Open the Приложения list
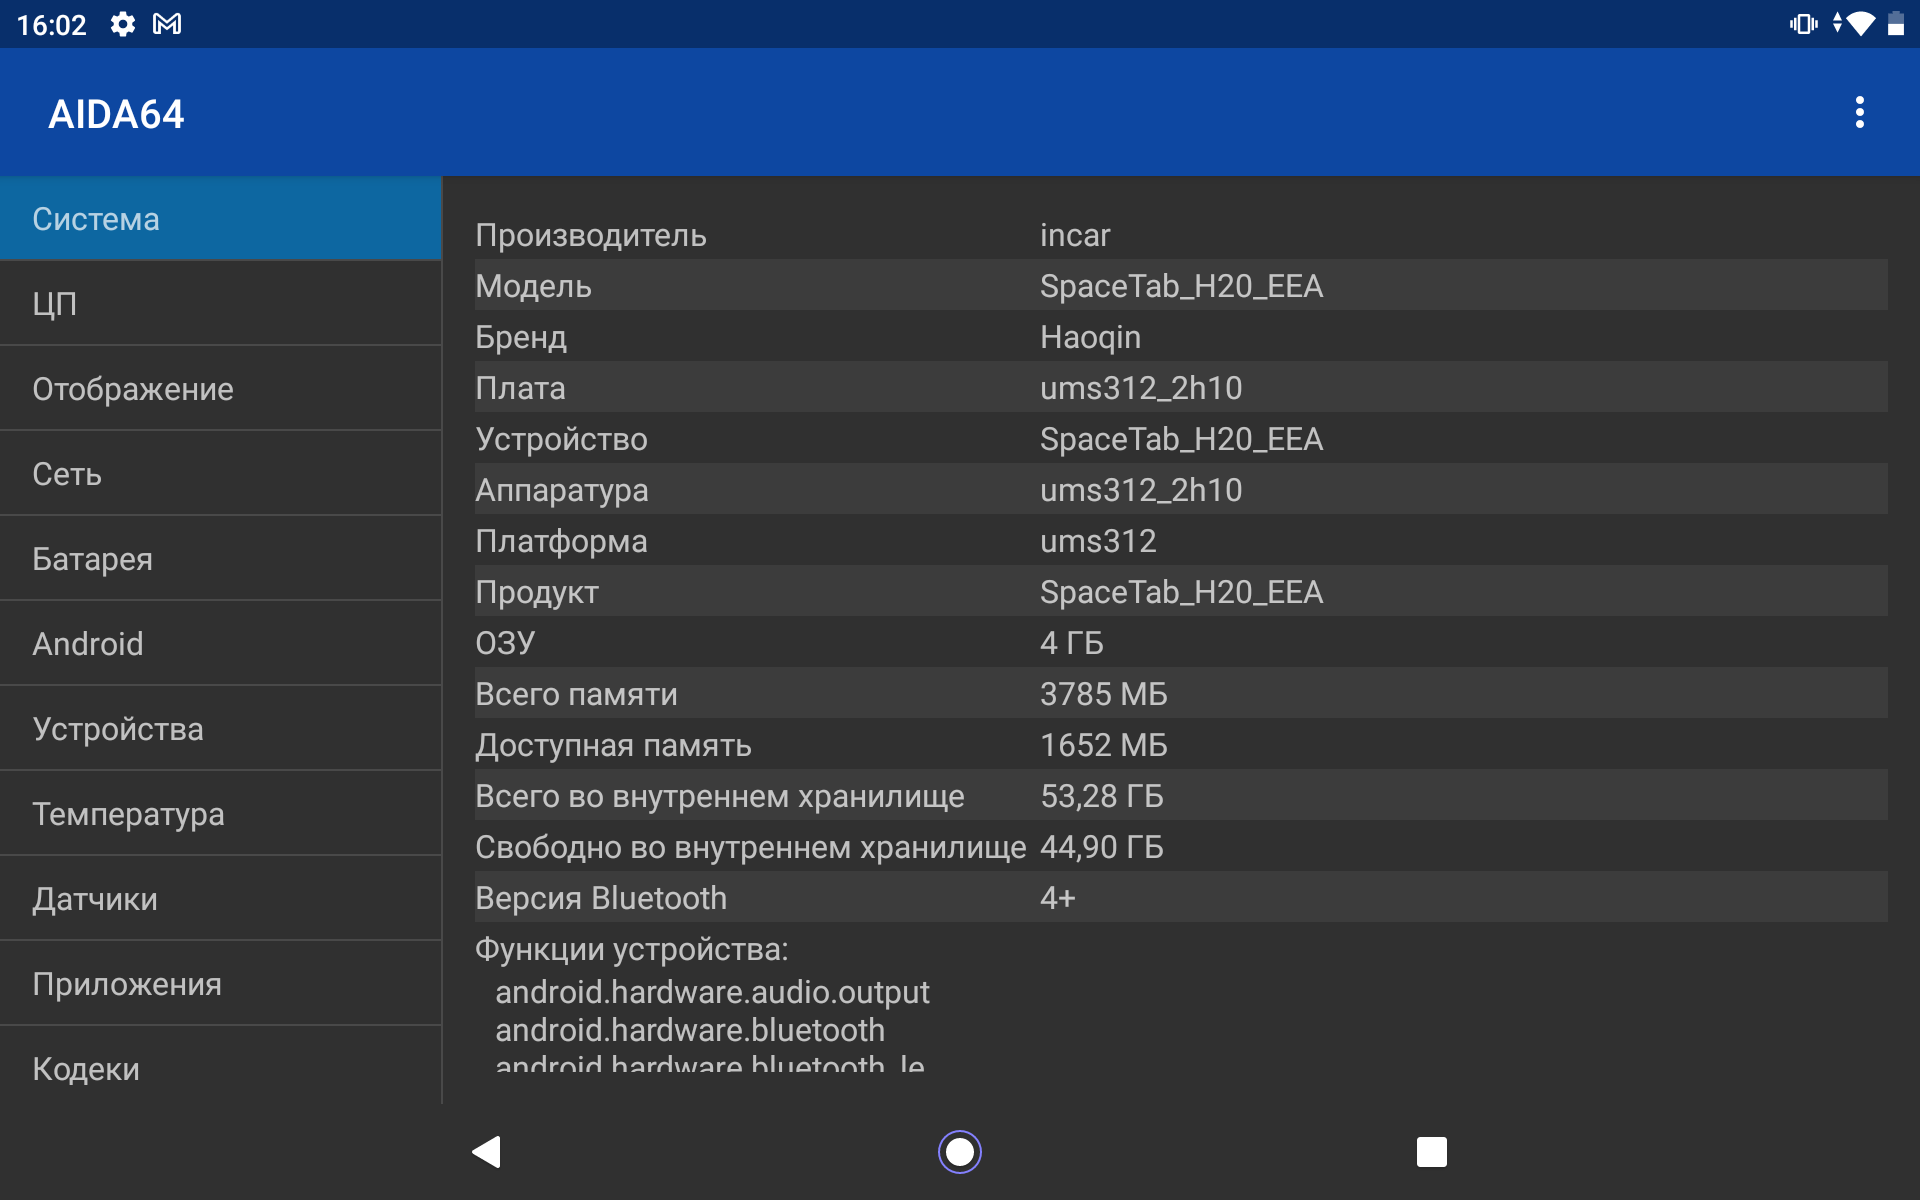The image size is (1920, 1200). [220, 984]
